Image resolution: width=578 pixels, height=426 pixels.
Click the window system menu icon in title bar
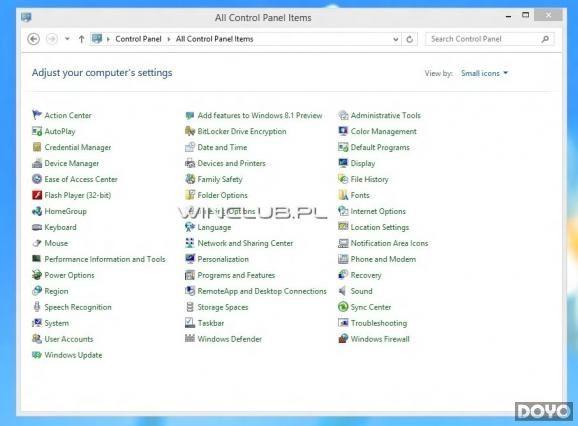click(26, 17)
